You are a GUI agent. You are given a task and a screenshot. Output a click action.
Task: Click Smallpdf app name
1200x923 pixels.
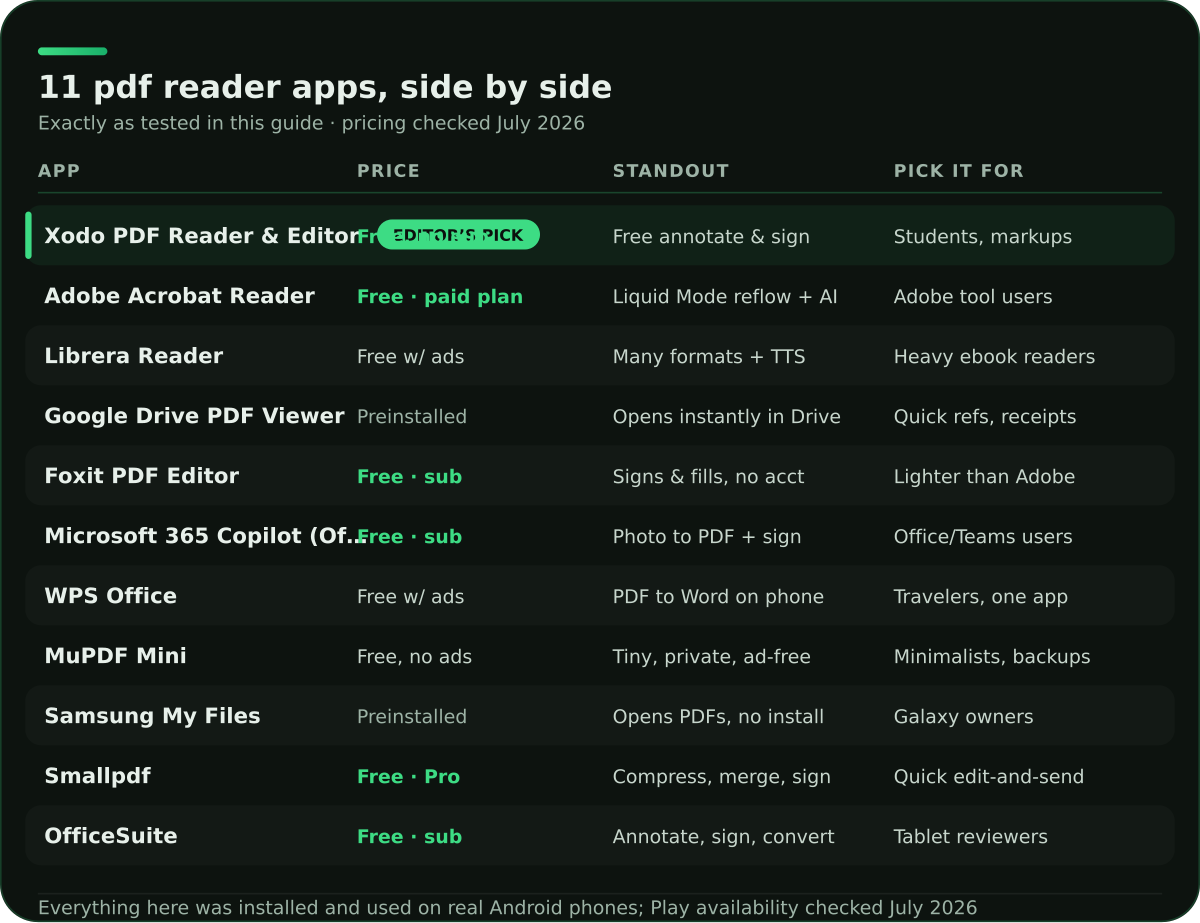98,776
